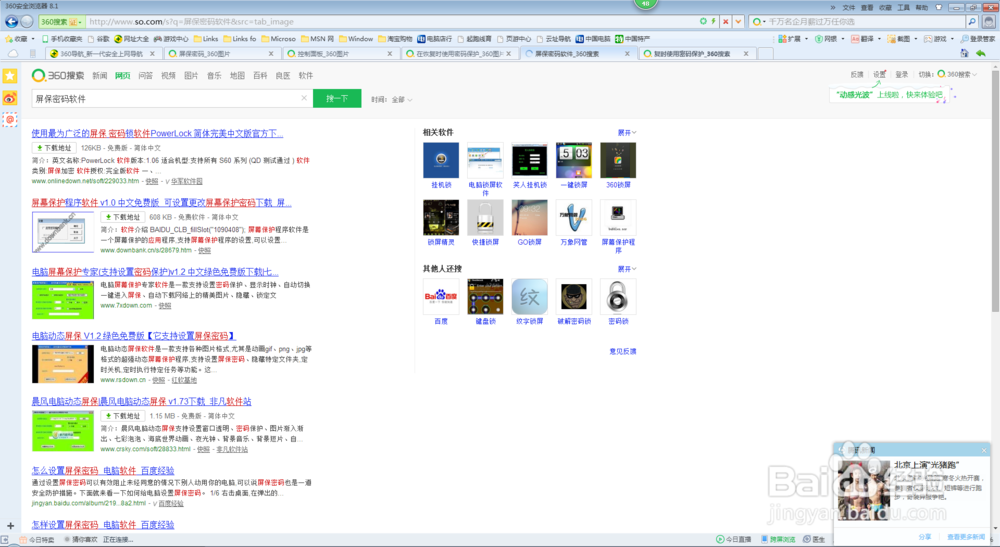Open the 挂机锁 software thumbnail
The width and height of the screenshot is (1000, 547).
[x=441, y=160]
